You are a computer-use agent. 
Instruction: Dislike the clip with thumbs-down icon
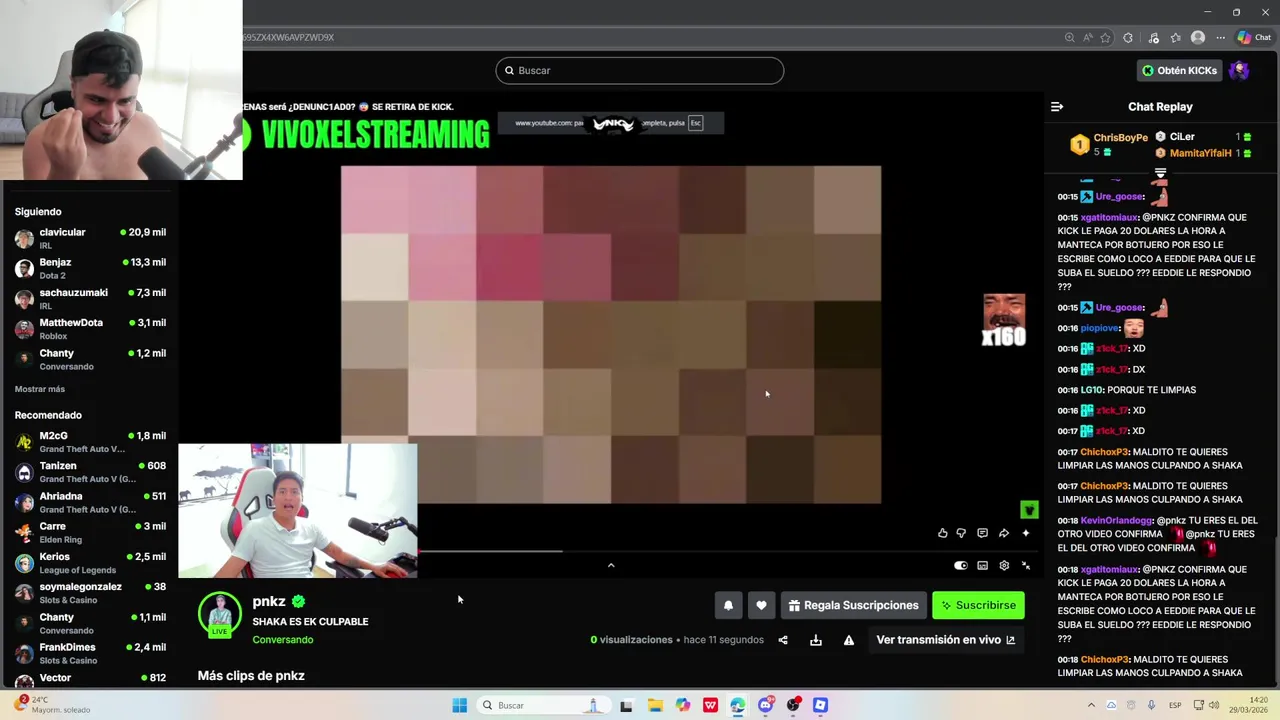(x=961, y=533)
